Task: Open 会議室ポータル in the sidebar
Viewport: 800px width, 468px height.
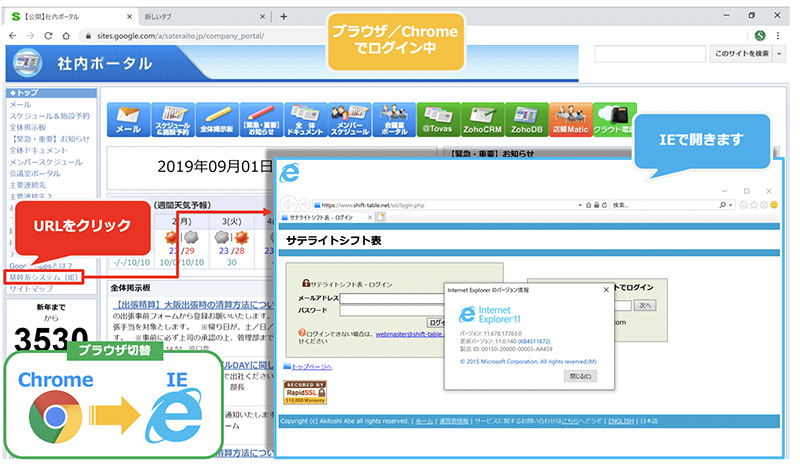Action: pos(35,173)
